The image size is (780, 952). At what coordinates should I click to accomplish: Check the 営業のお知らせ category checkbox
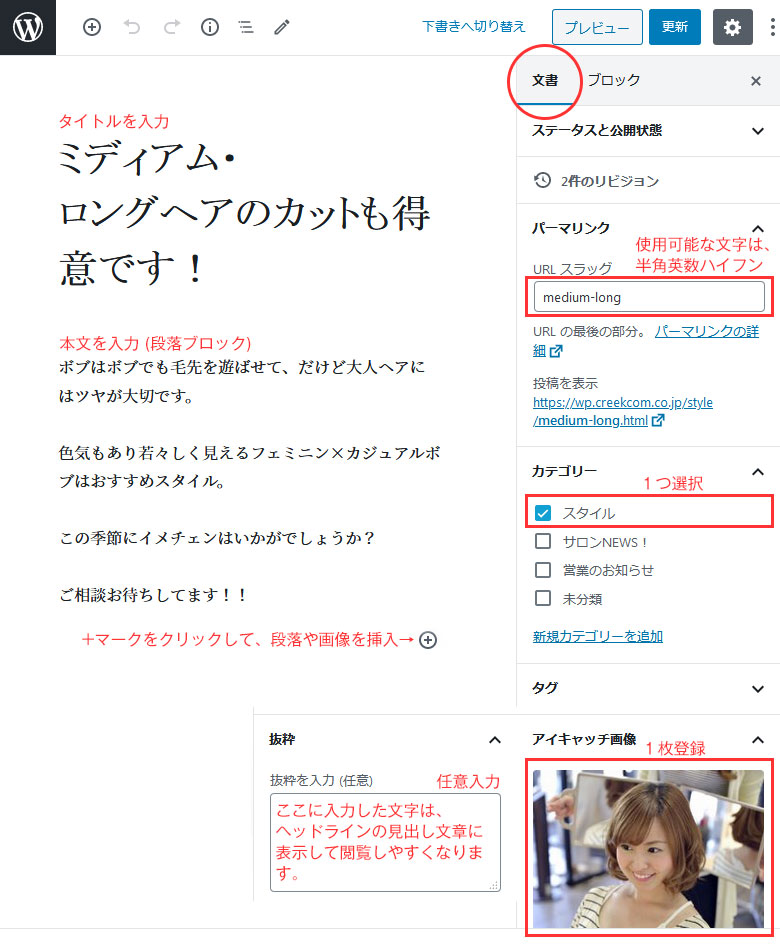(543, 570)
